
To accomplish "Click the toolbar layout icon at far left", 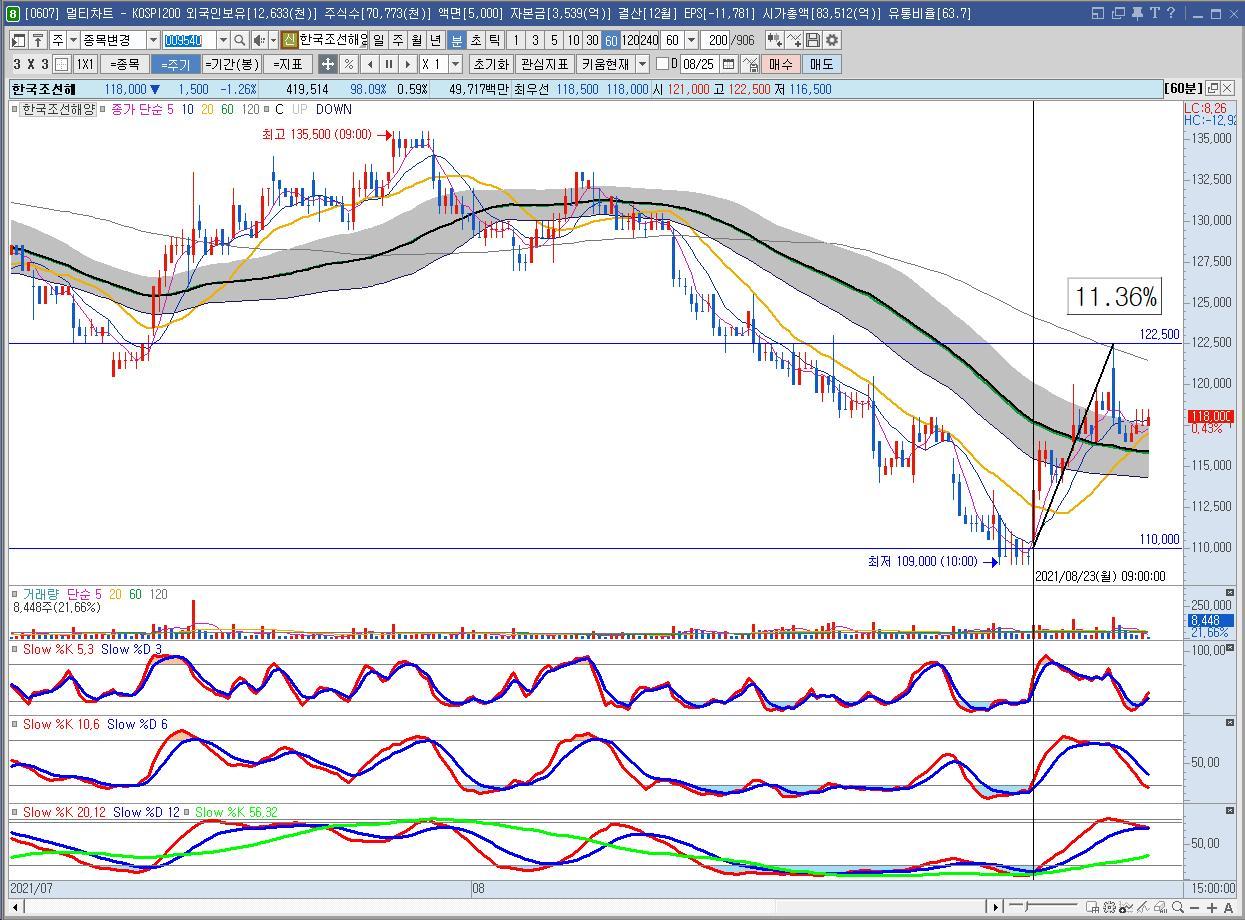I will tap(18, 40).
